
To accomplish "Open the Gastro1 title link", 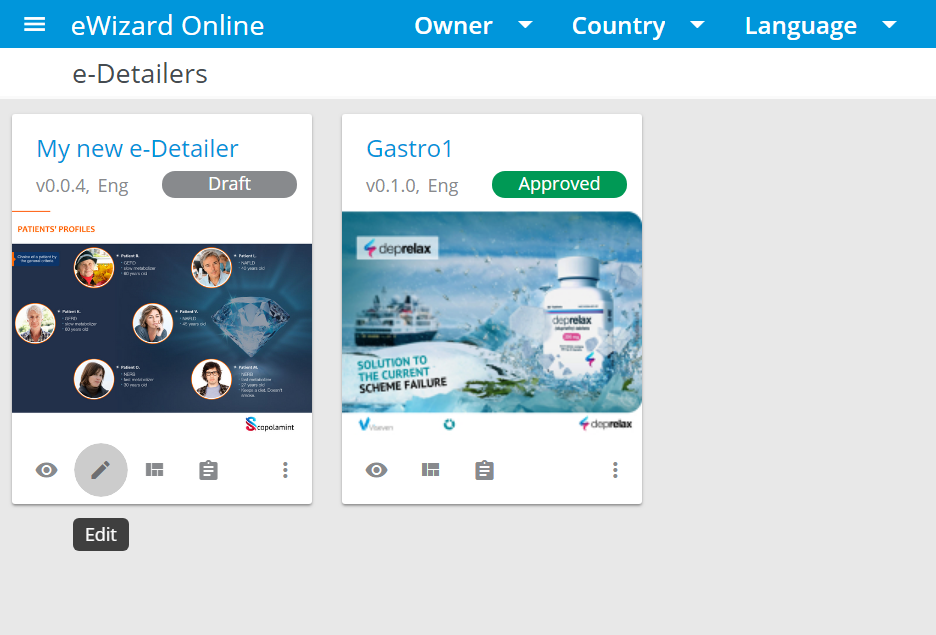I will pos(410,149).
